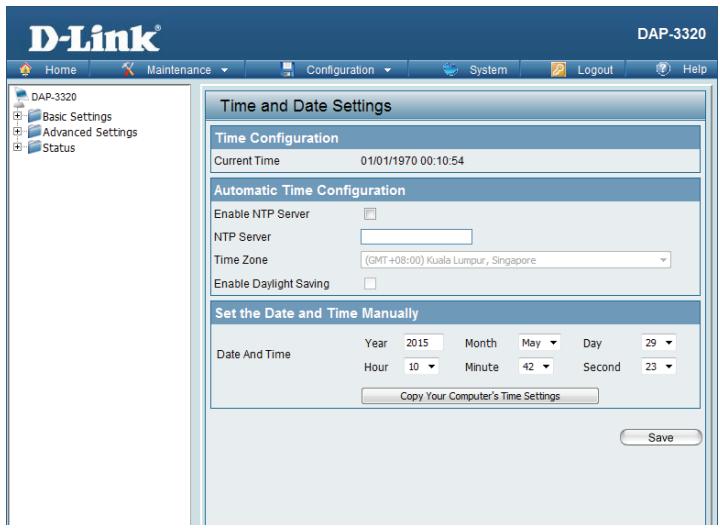The image size is (720, 528).
Task: Open the Month dropdown showing May
Action: point(540,343)
